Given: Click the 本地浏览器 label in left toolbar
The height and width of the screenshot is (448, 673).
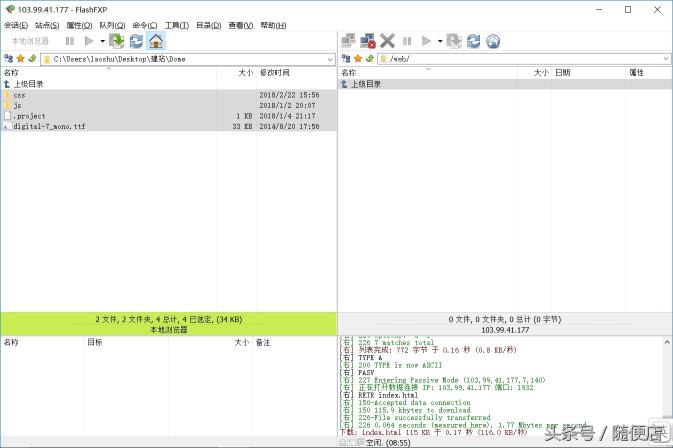Looking at the screenshot, I should pyautogui.click(x=30, y=41).
